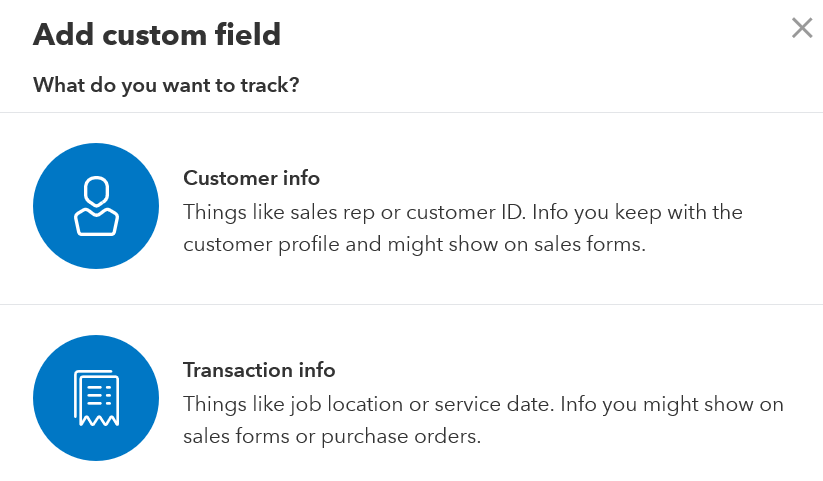
Task: Click the Add custom field title
Action: (x=157, y=35)
